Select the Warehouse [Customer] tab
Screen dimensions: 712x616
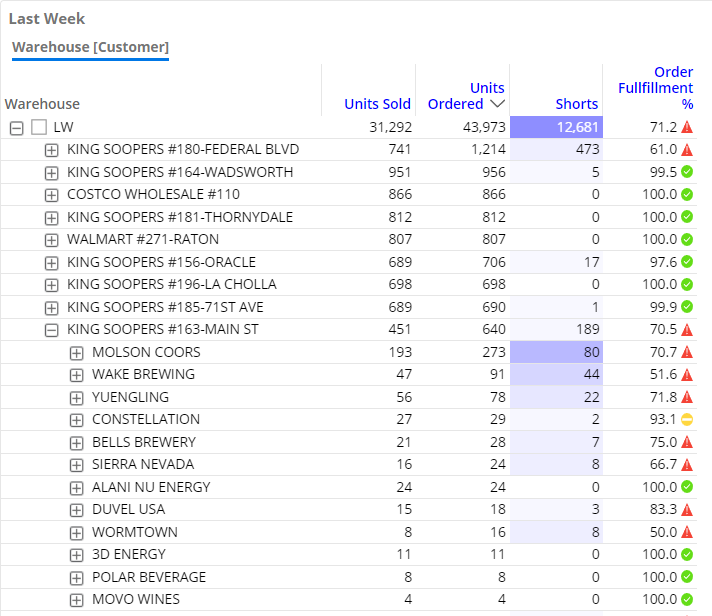pos(90,47)
